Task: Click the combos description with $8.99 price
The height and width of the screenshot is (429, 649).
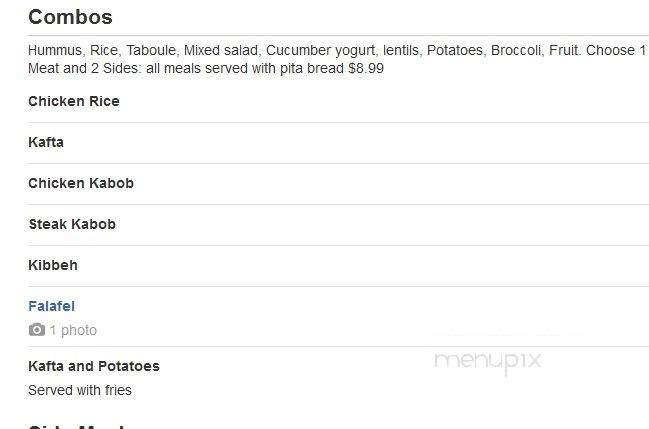Action: click(x=337, y=59)
